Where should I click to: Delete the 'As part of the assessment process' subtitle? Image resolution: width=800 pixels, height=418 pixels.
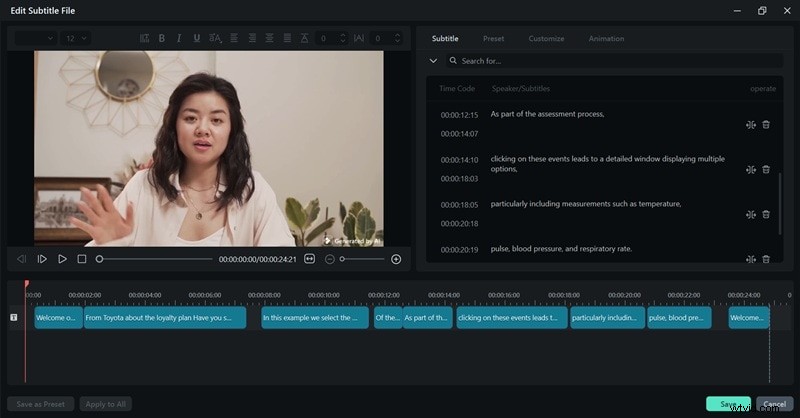tap(766, 125)
